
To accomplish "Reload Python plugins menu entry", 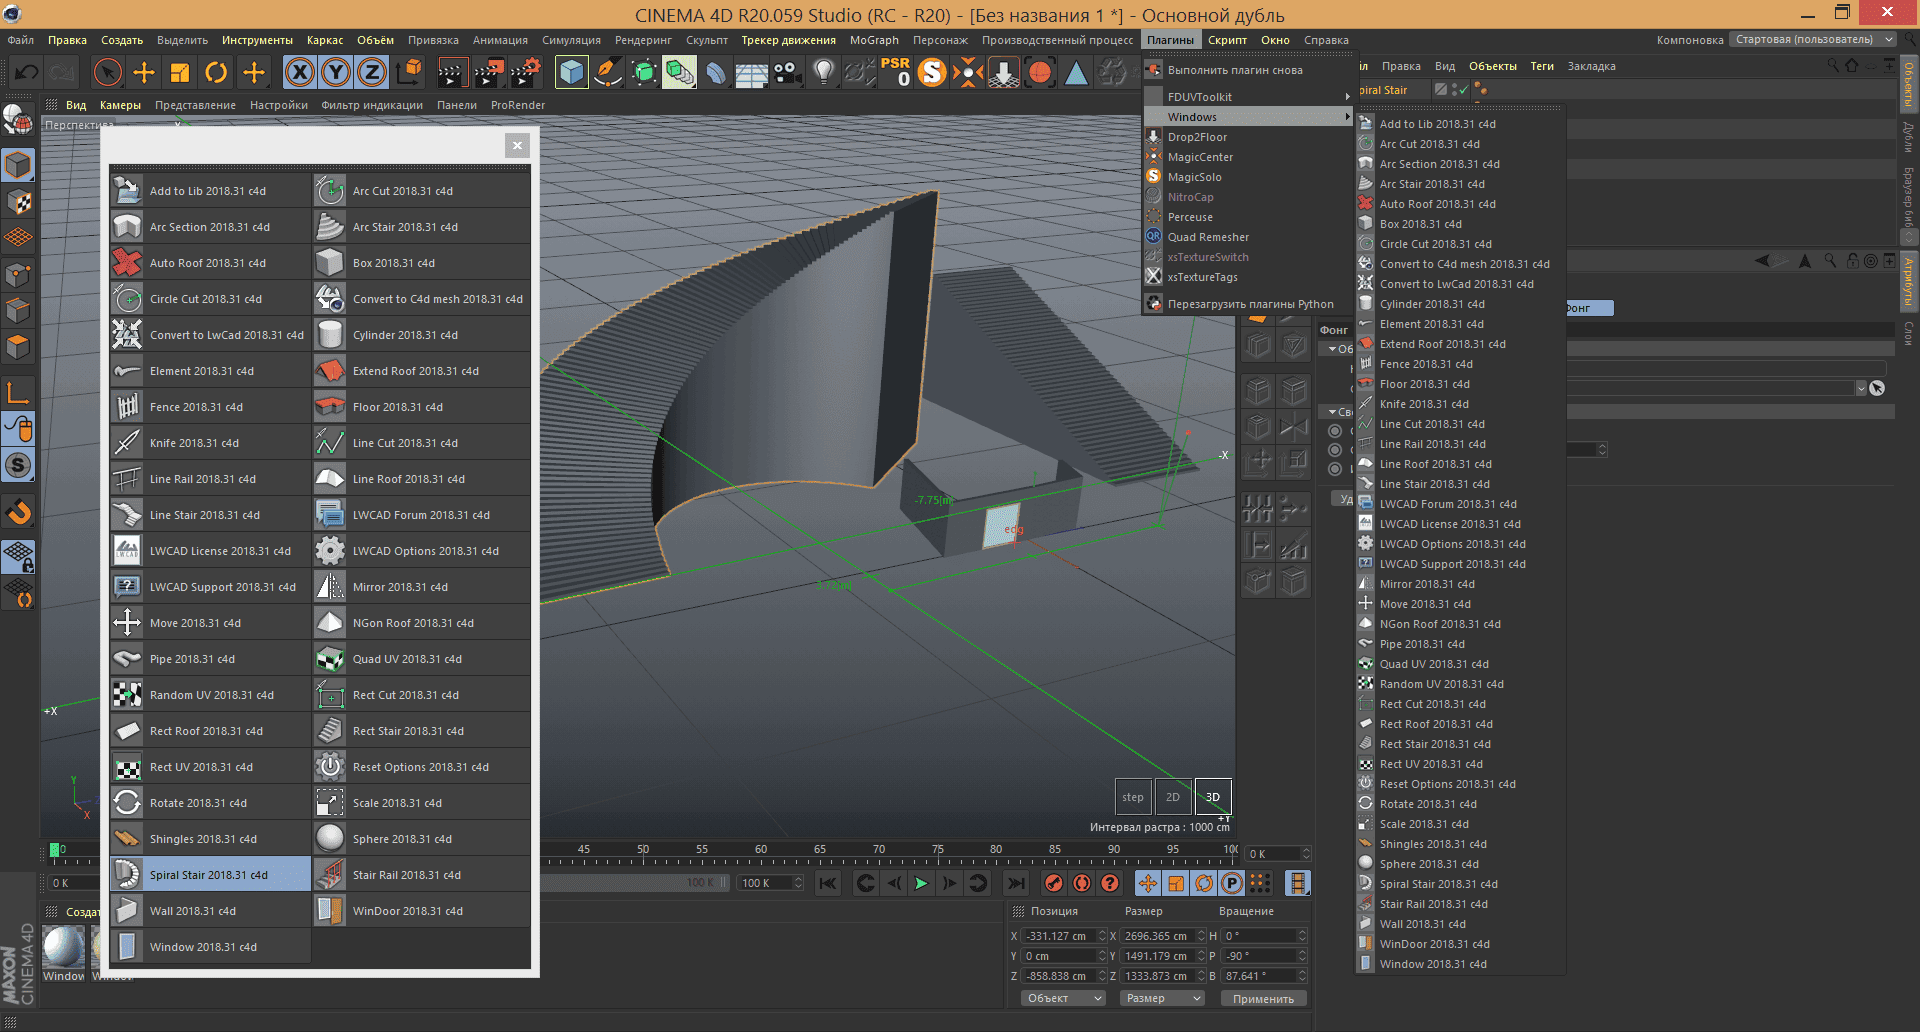I will pyautogui.click(x=1248, y=304).
